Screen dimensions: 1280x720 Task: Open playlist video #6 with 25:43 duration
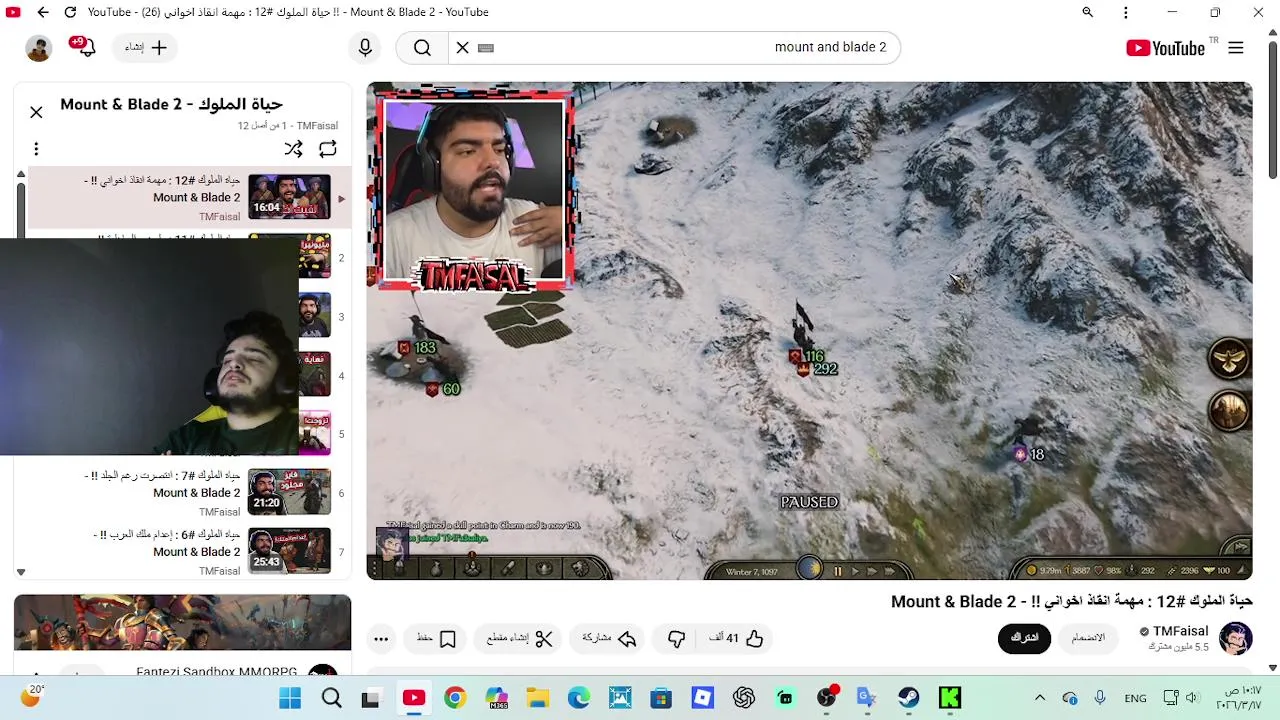[x=289, y=551]
